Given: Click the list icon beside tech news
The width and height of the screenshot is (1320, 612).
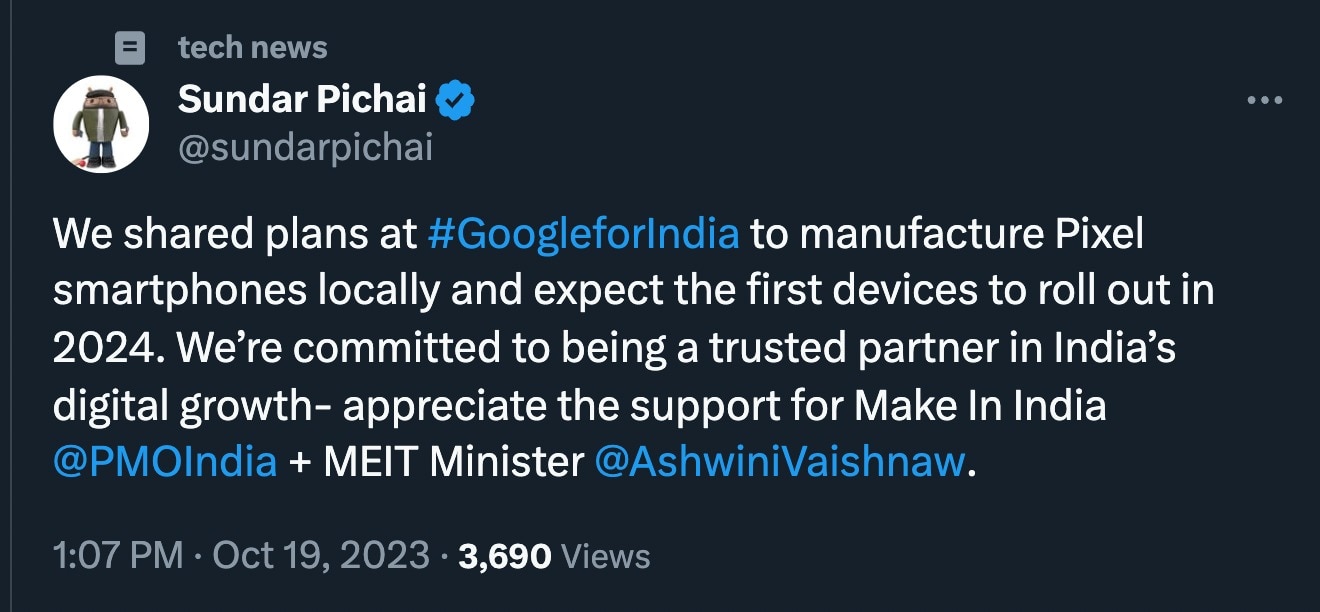Looking at the screenshot, I should (x=131, y=47).
